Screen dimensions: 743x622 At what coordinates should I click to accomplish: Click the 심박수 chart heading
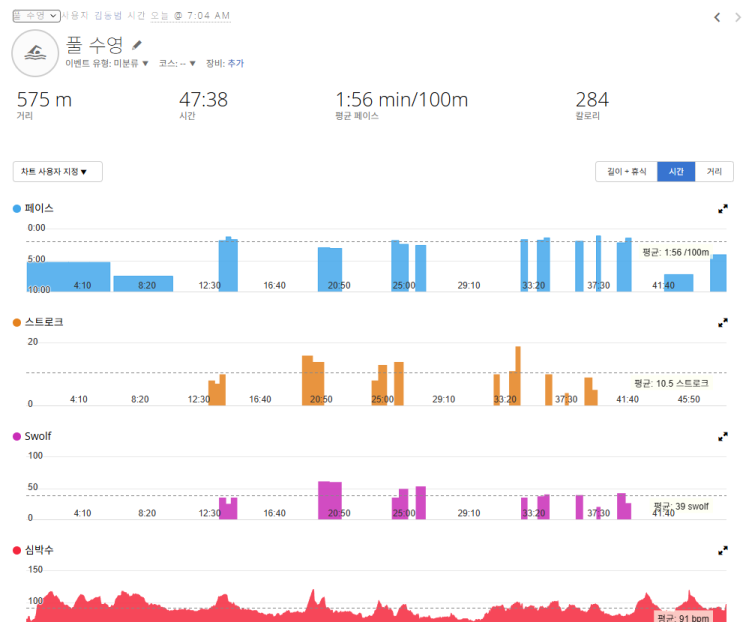(x=39, y=550)
